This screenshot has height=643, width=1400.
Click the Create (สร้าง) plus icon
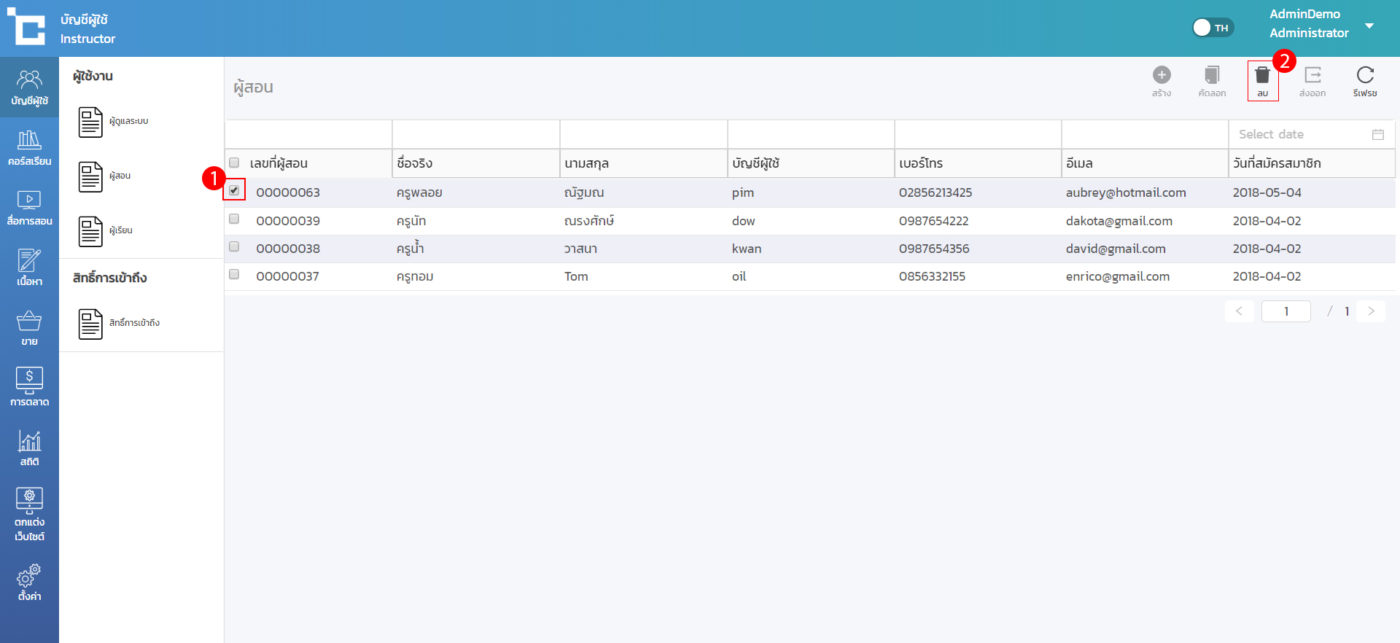(x=1161, y=76)
